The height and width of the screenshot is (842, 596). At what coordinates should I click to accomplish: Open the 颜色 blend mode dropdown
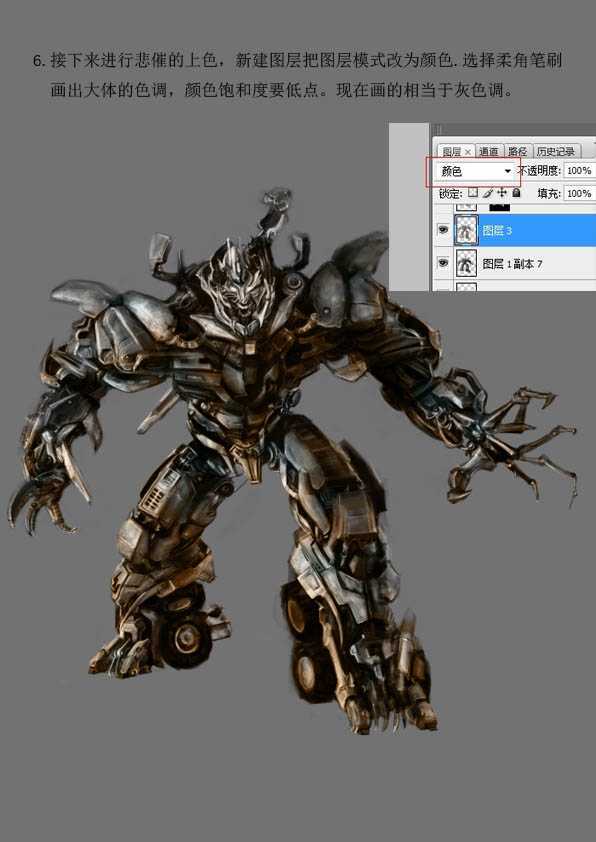[x=474, y=171]
